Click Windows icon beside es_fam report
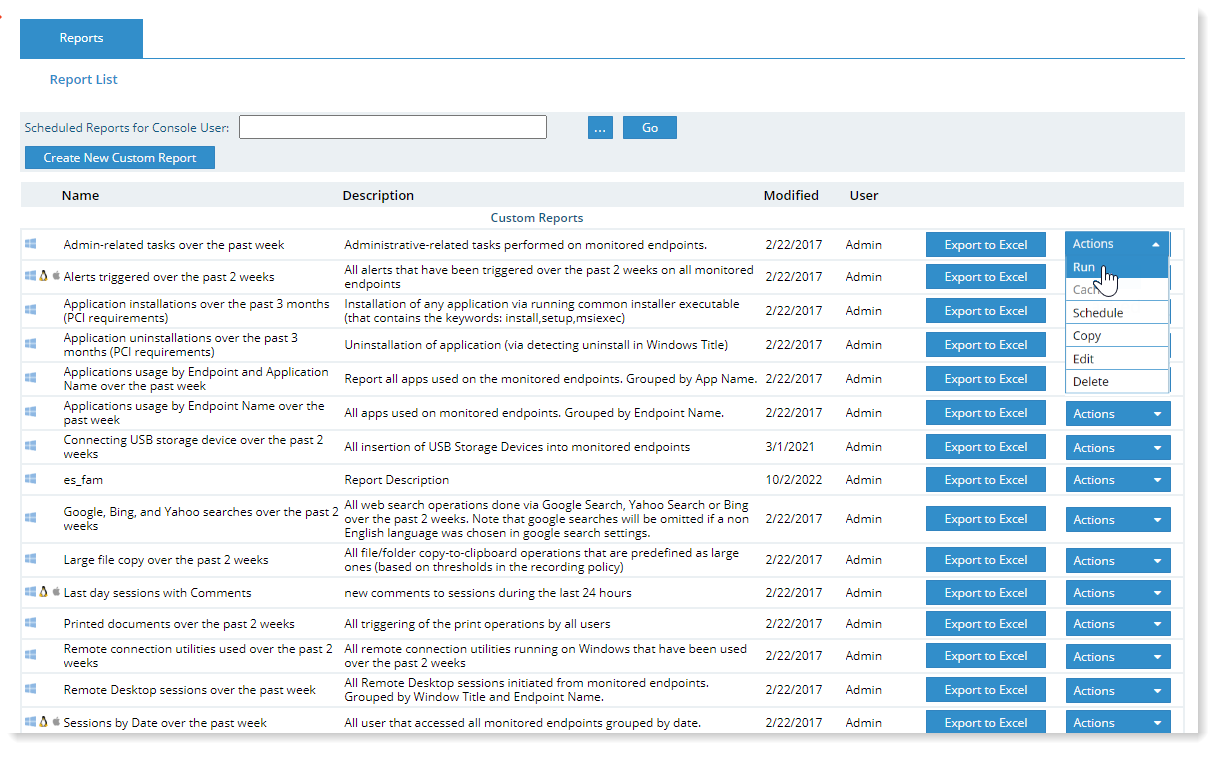1216x760 pixels. pyautogui.click(x=31, y=479)
